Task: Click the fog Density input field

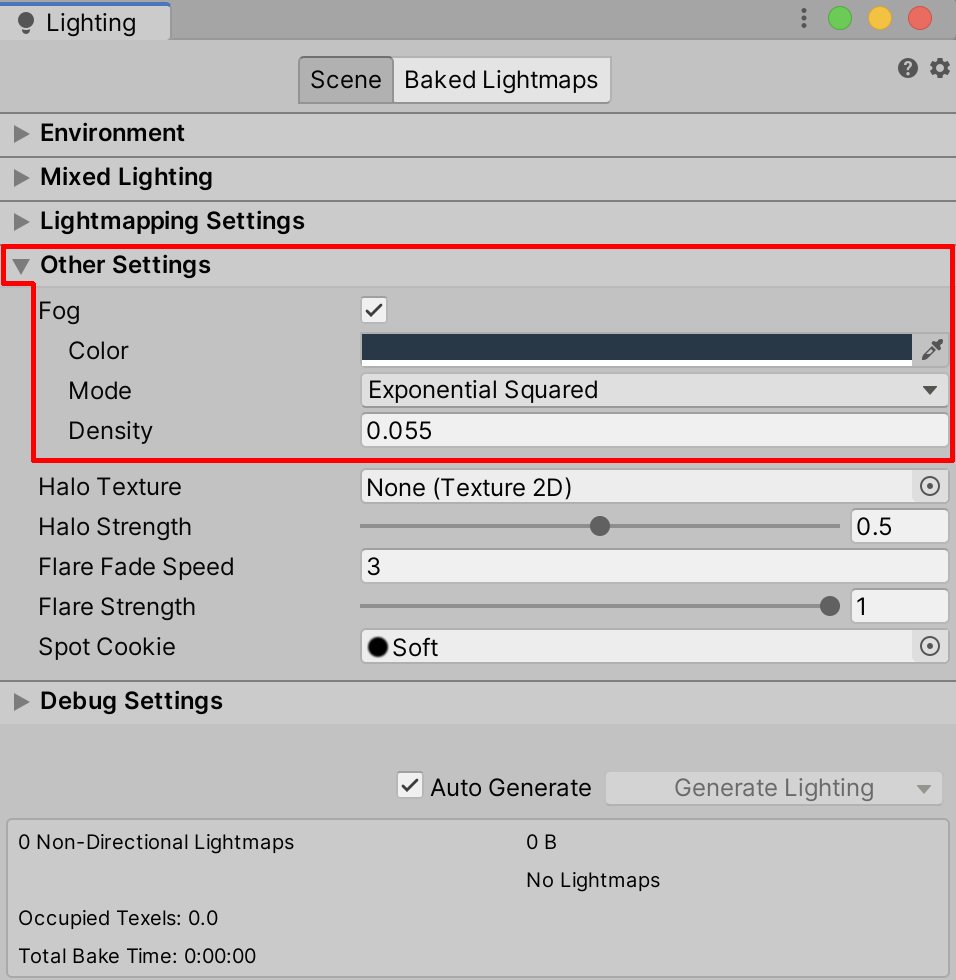Action: tap(653, 431)
